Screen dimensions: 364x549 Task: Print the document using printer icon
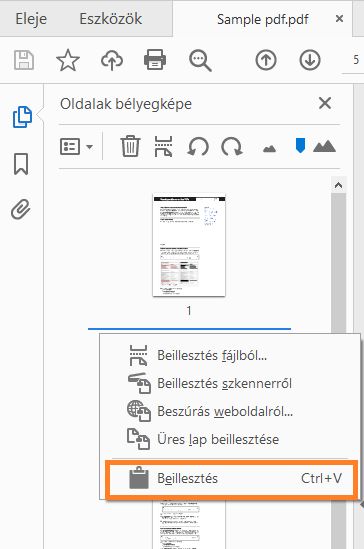[x=155, y=60]
